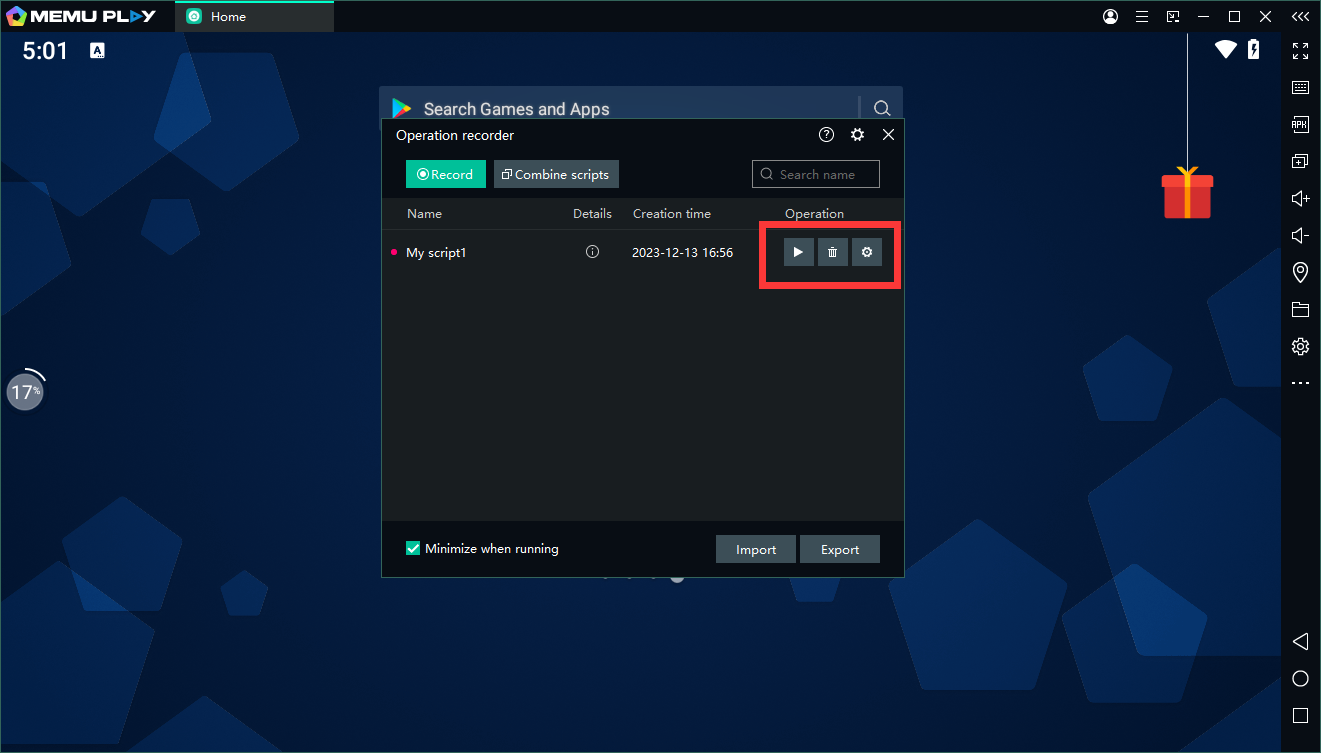The width and height of the screenshot is (1321, 753).
Task: Click Combine scripts button
Action: pos(556,174)
